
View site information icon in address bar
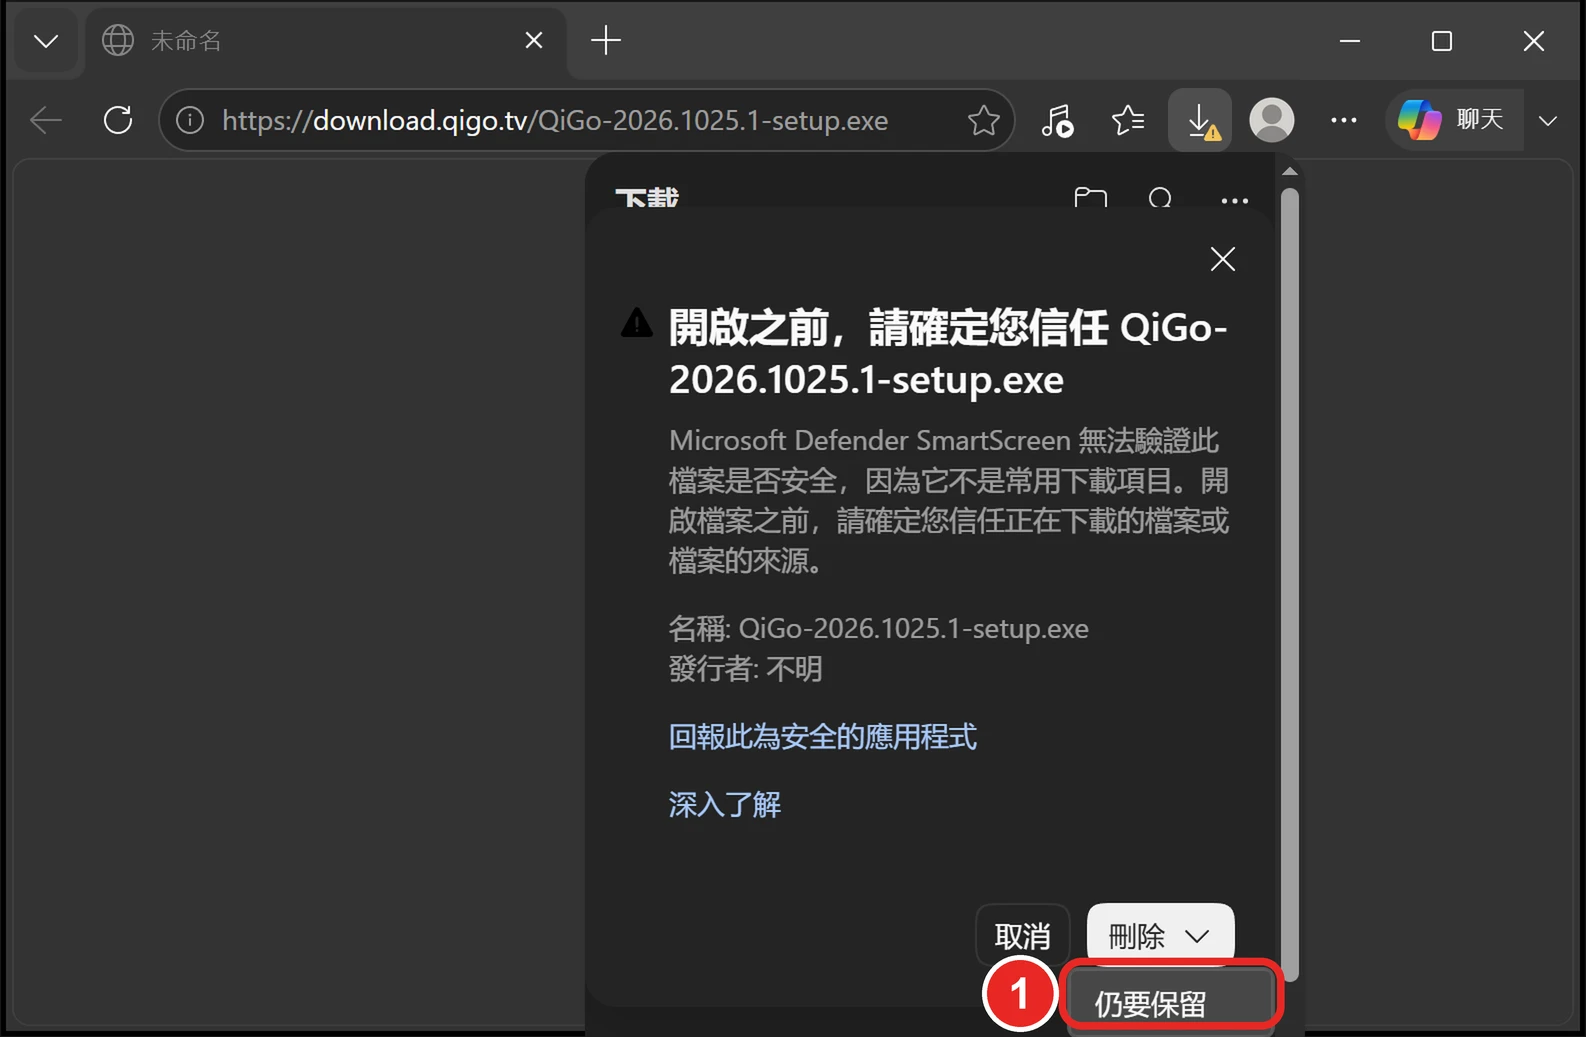[x=190, y=121]
